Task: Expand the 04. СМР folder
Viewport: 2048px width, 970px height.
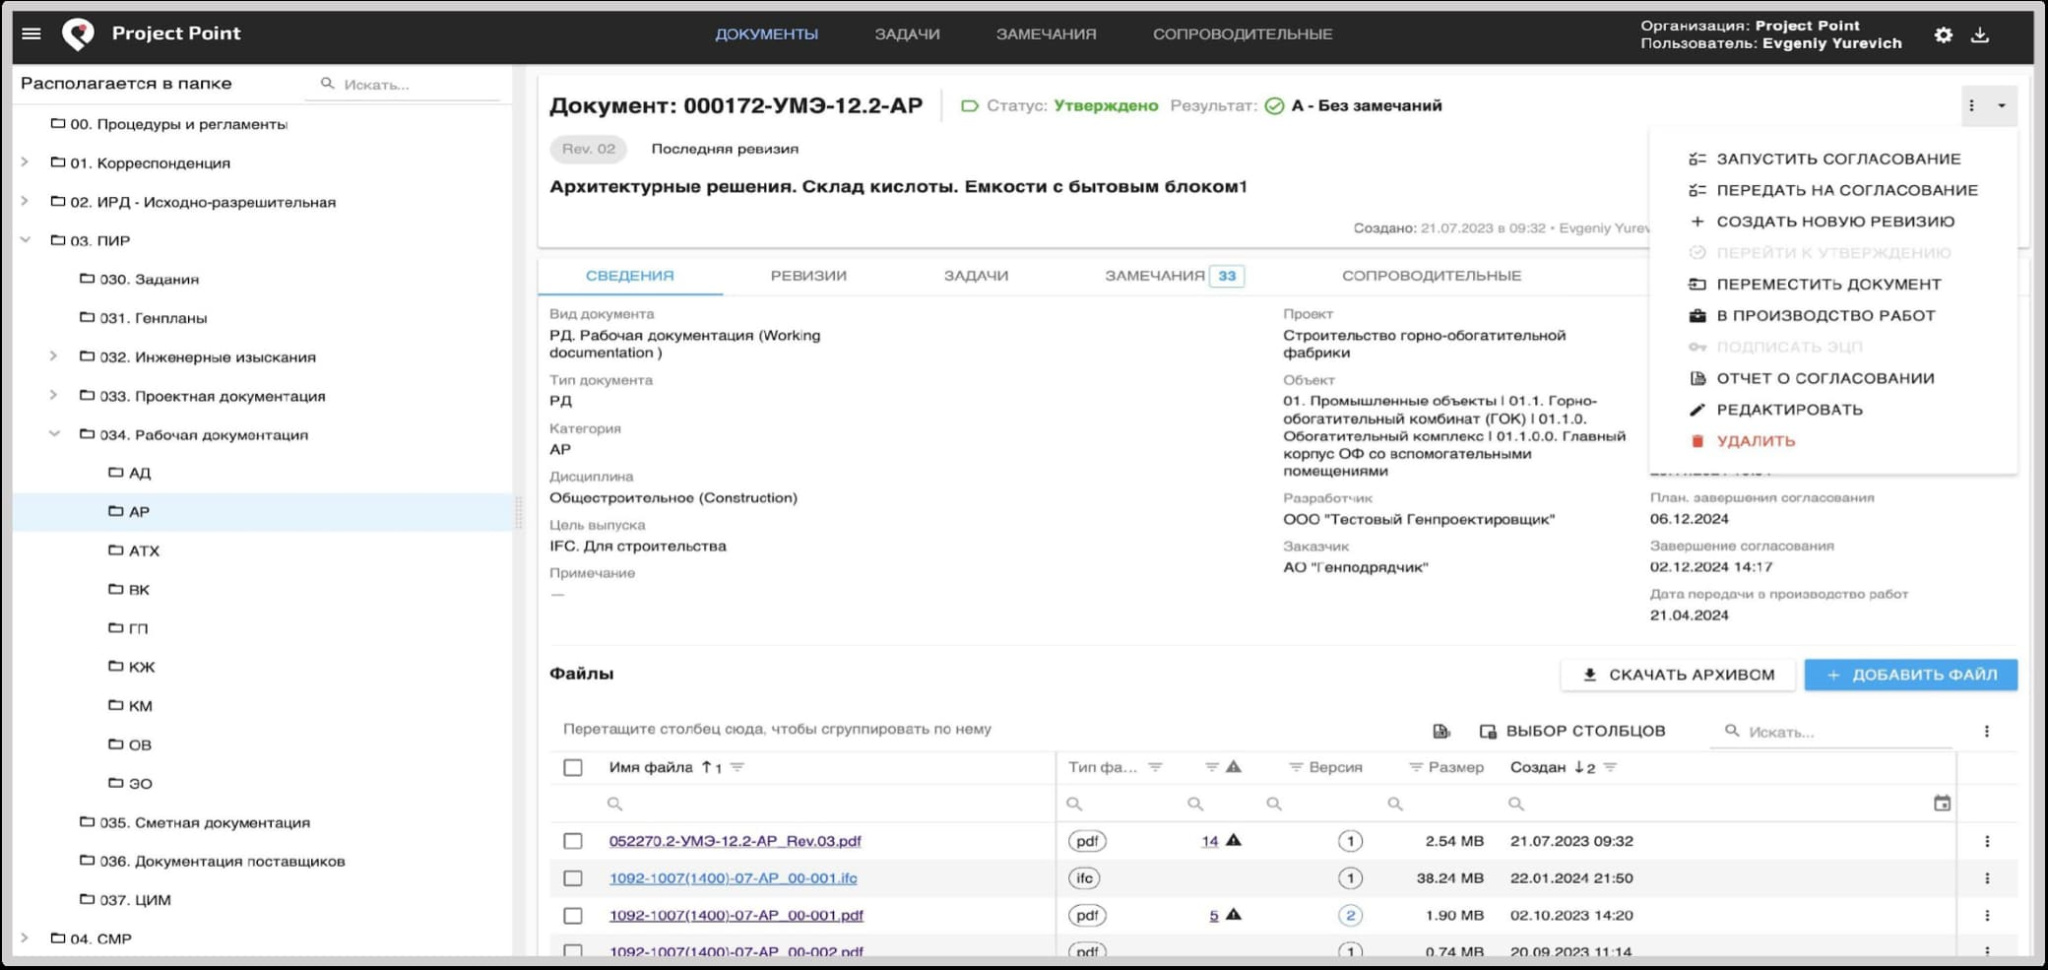Action: (25, 938)
